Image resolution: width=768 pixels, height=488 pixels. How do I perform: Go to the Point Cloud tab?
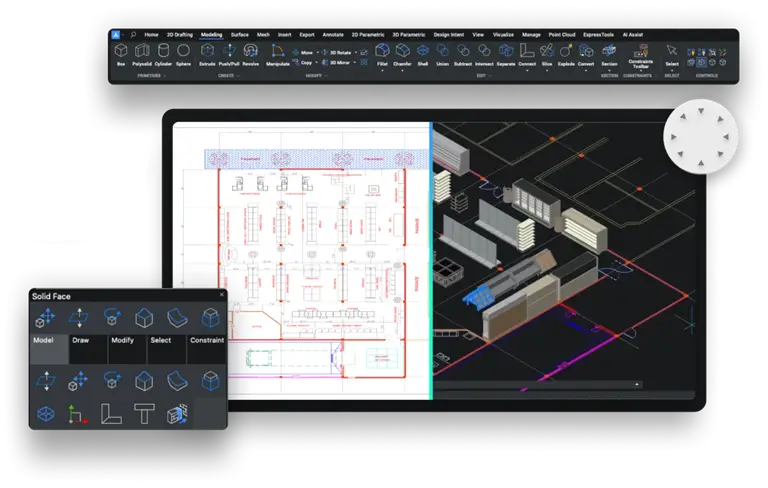(x=562, y=35)
